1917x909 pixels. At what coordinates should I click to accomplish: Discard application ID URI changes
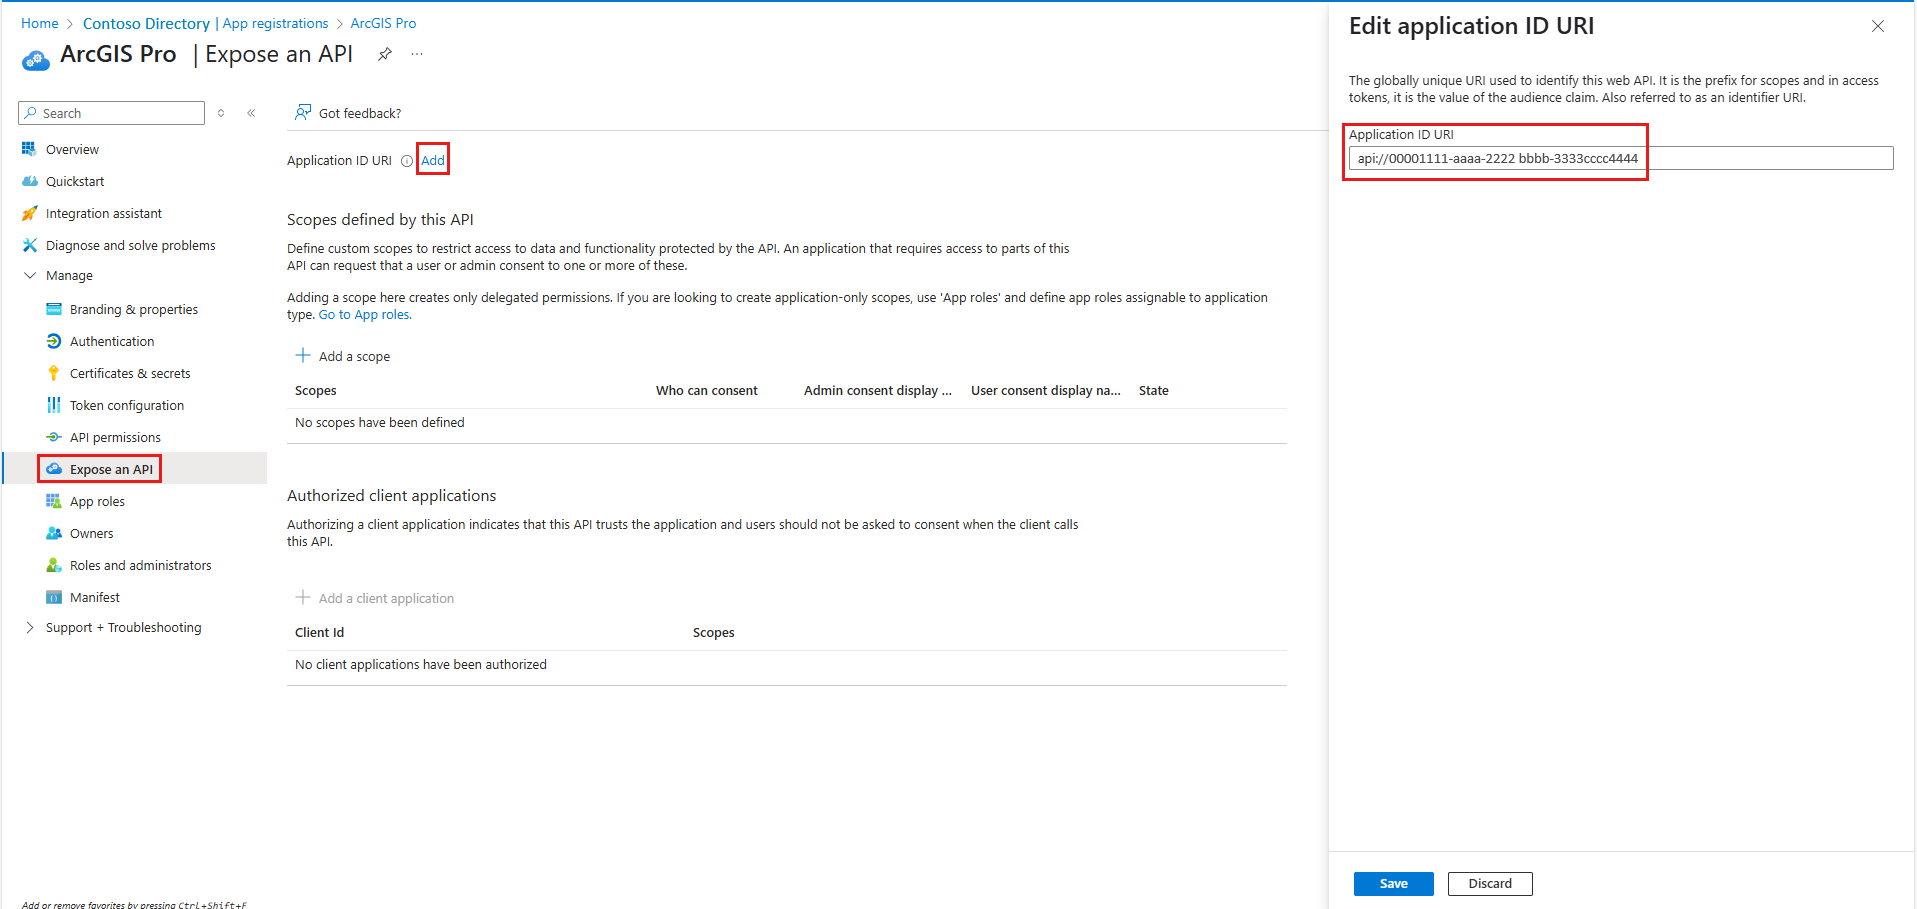click(1490, 884)
